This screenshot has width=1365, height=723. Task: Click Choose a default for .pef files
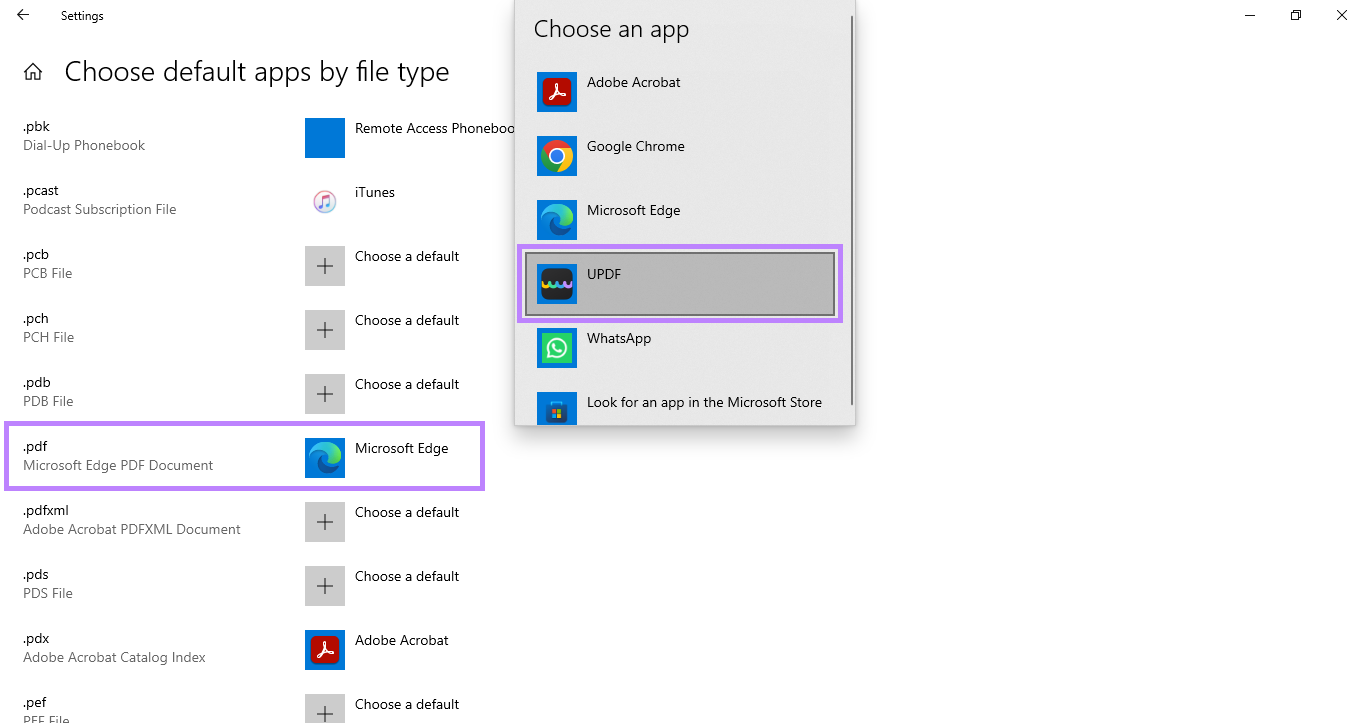point(324,710)
